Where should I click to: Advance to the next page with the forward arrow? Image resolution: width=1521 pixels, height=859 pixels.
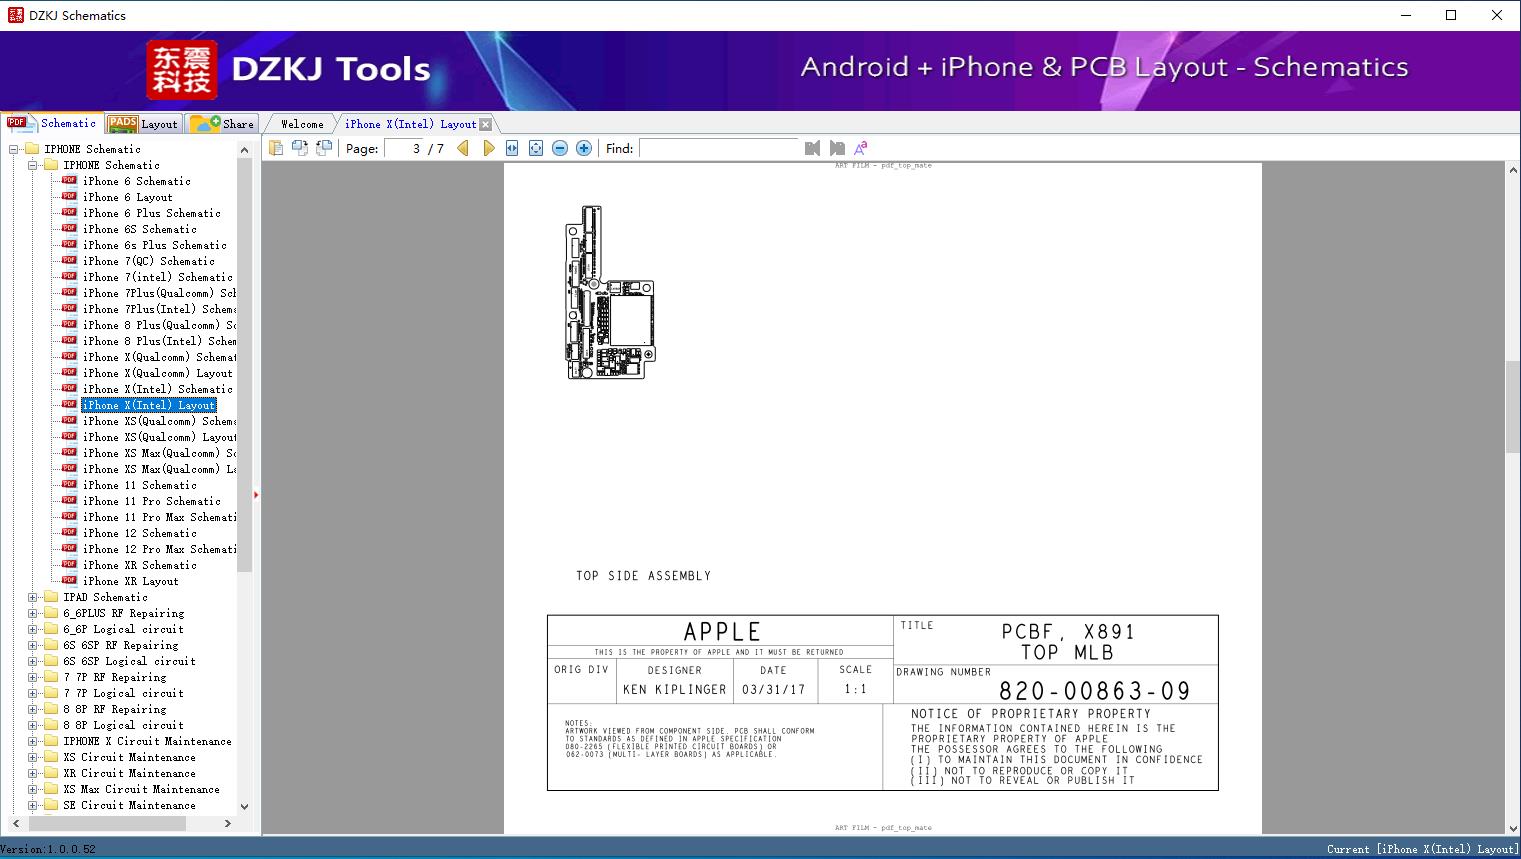pos(488,148)
